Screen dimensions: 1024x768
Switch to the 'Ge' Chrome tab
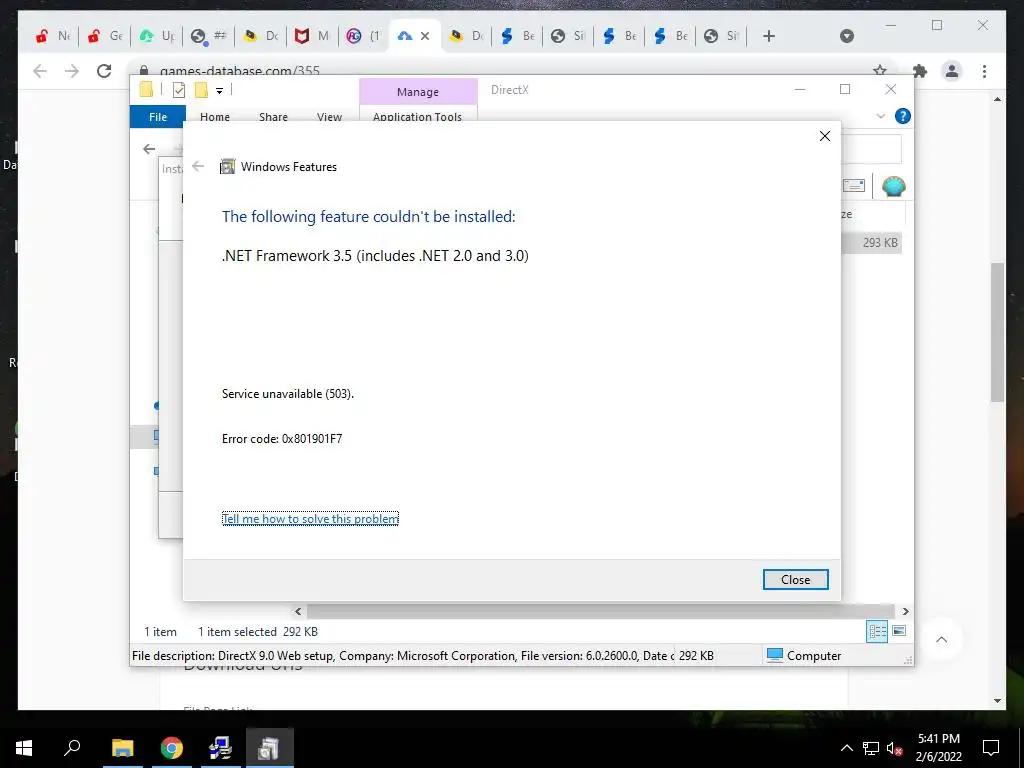pos(105,36)
